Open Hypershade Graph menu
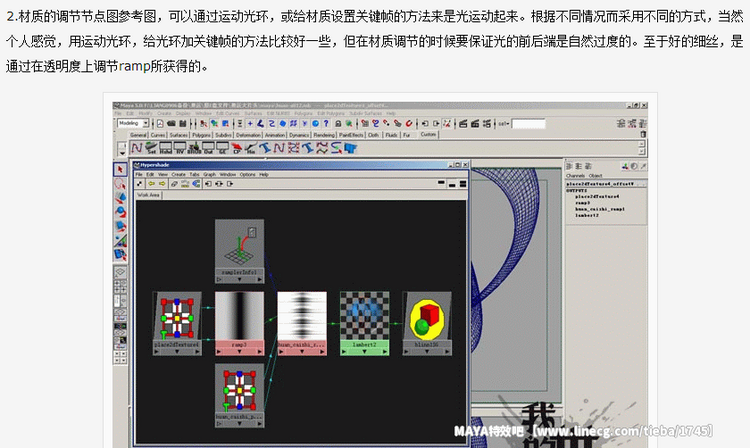The width and height of the screenshot is (750, 448). [210, 175]
